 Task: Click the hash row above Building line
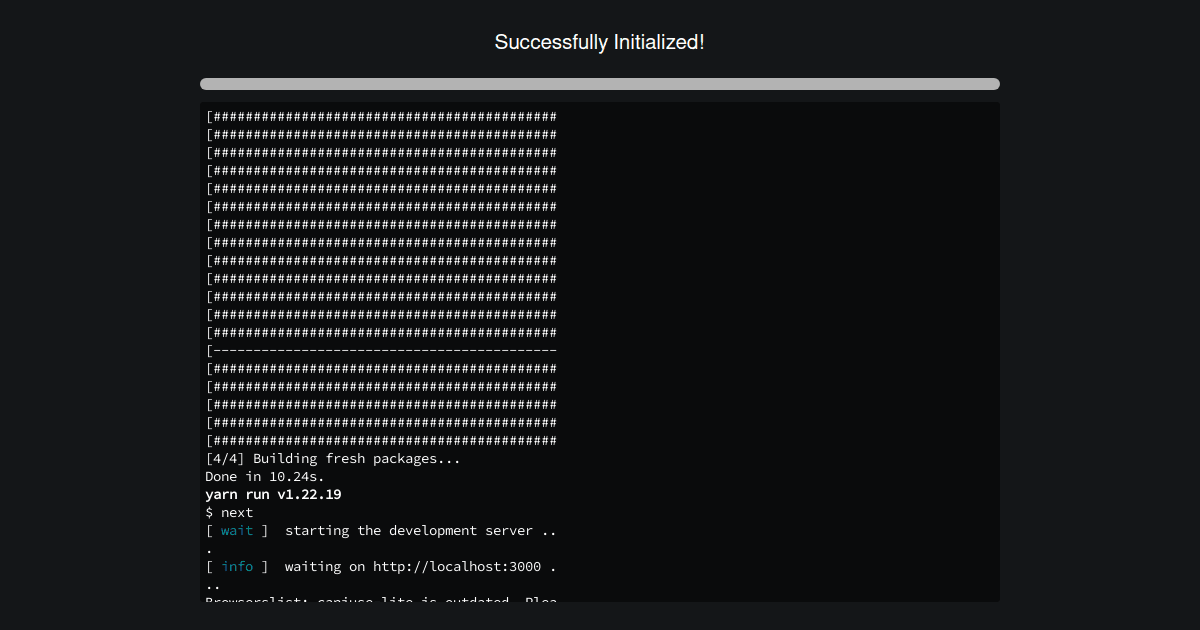(381, 441)
